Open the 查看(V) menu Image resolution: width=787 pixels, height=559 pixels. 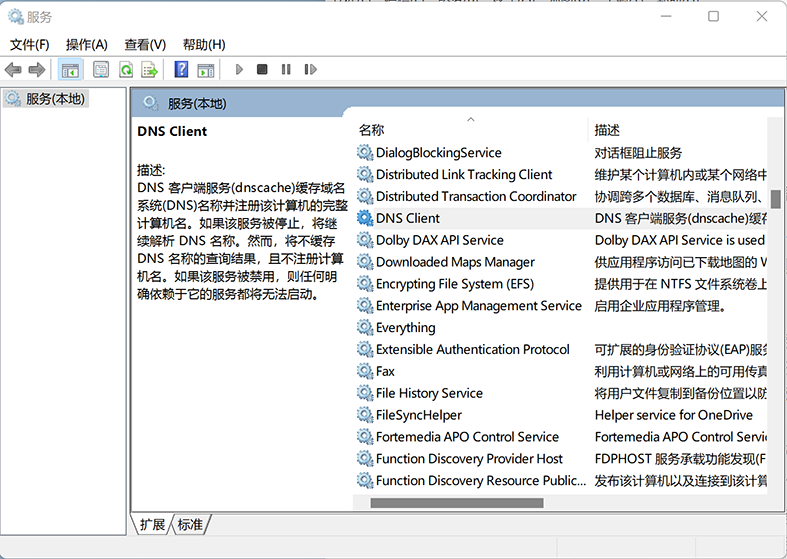point(145,45)
